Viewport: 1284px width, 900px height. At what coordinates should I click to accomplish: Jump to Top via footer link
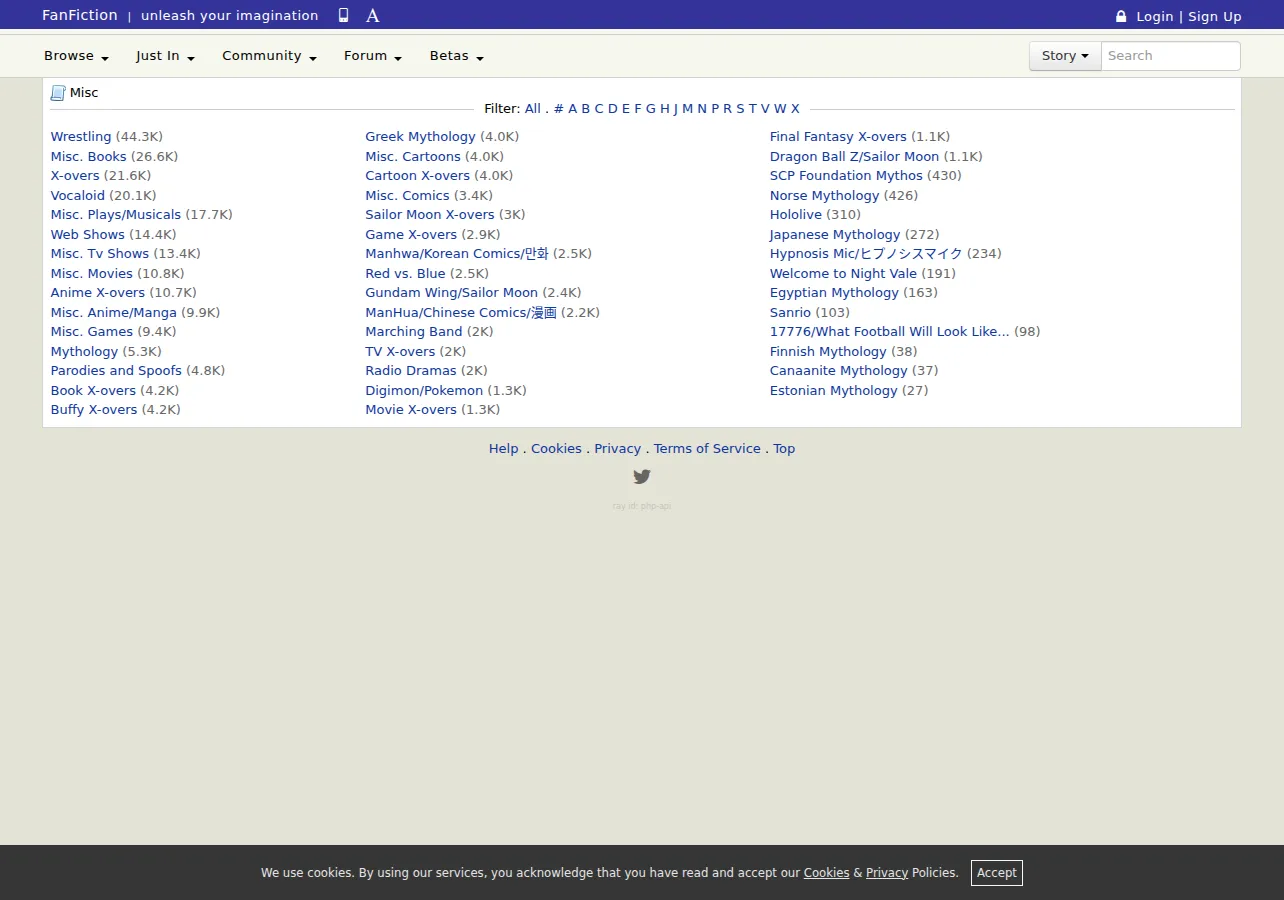tap(784, 449)
